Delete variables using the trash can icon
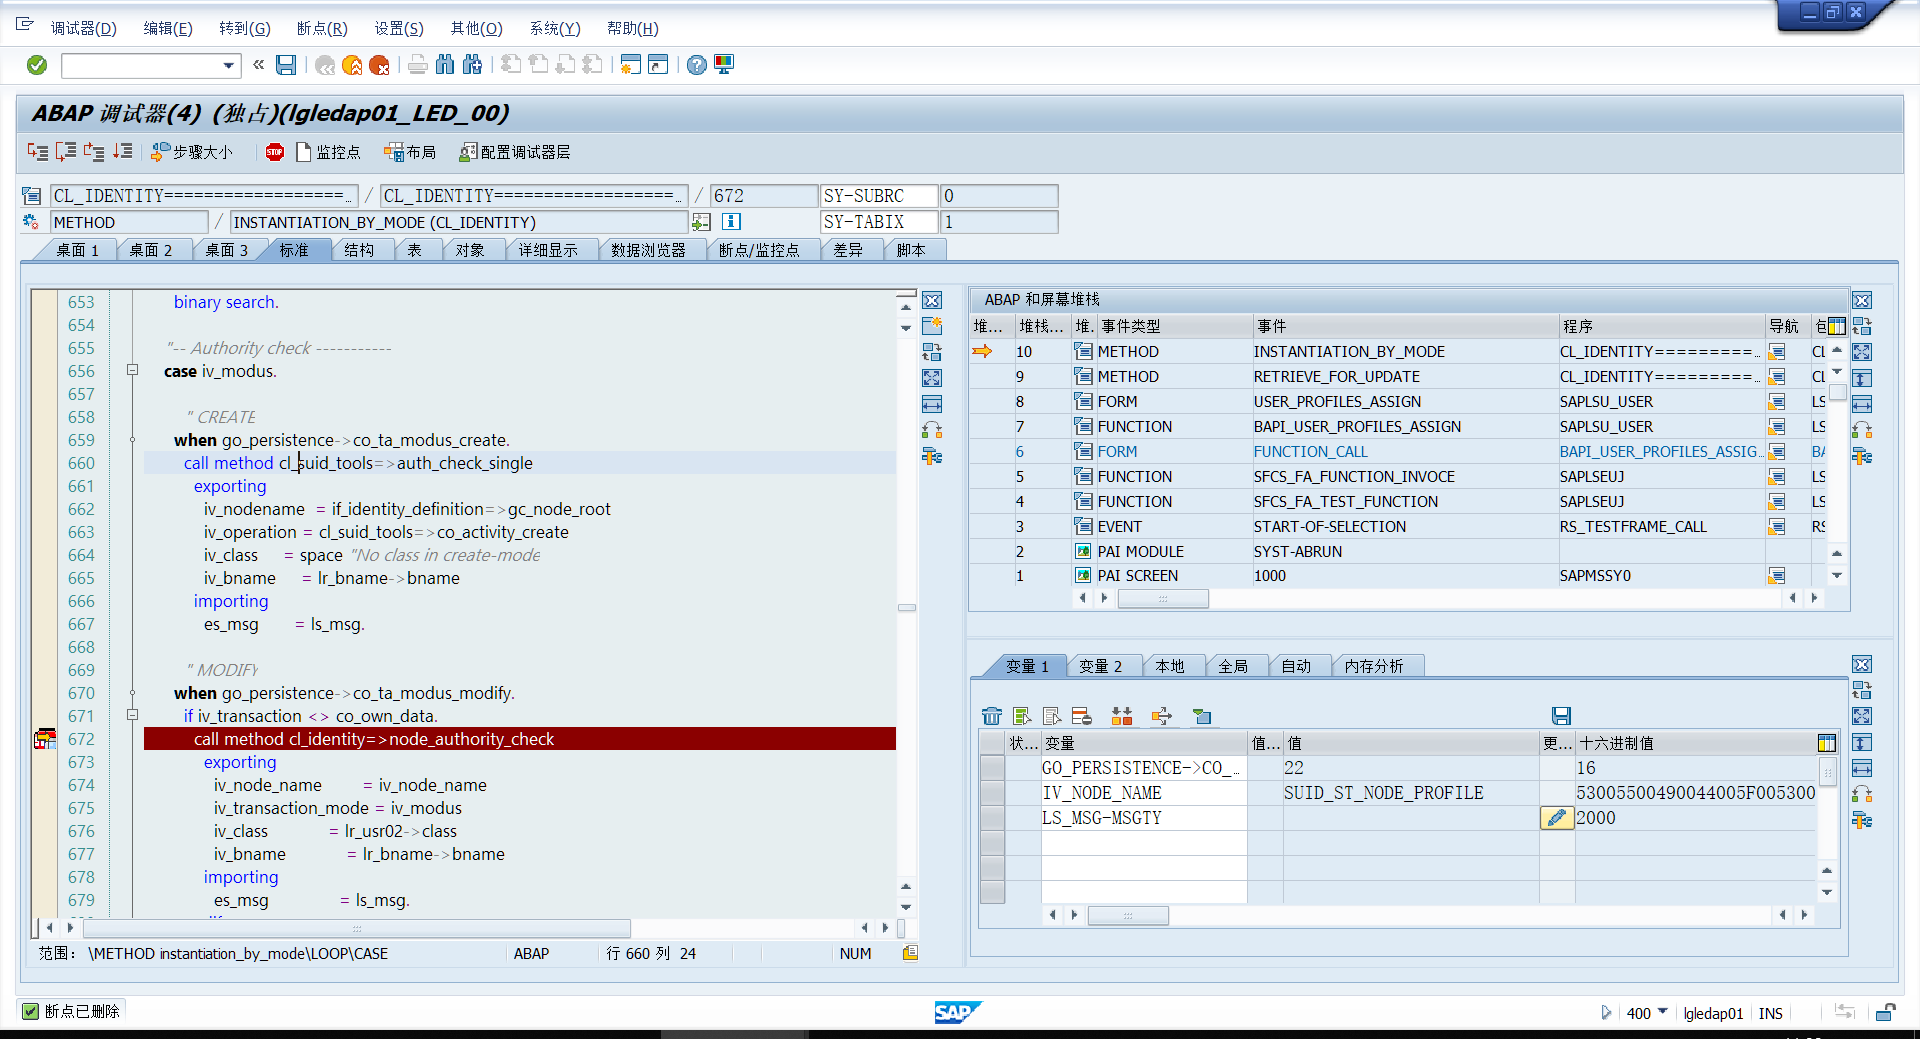 (992, 716)
